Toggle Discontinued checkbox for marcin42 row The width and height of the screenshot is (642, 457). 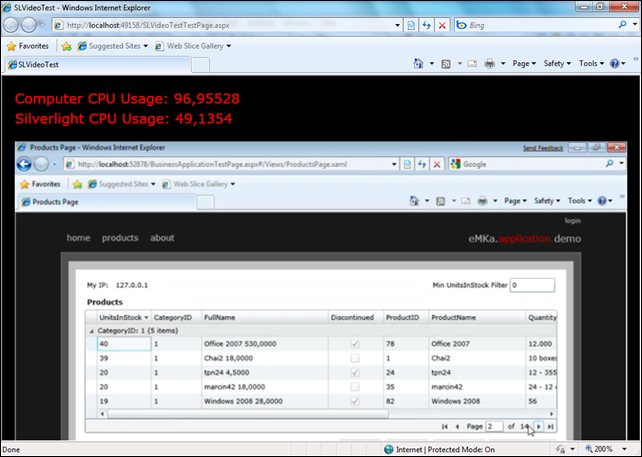(x=355, y=387)
